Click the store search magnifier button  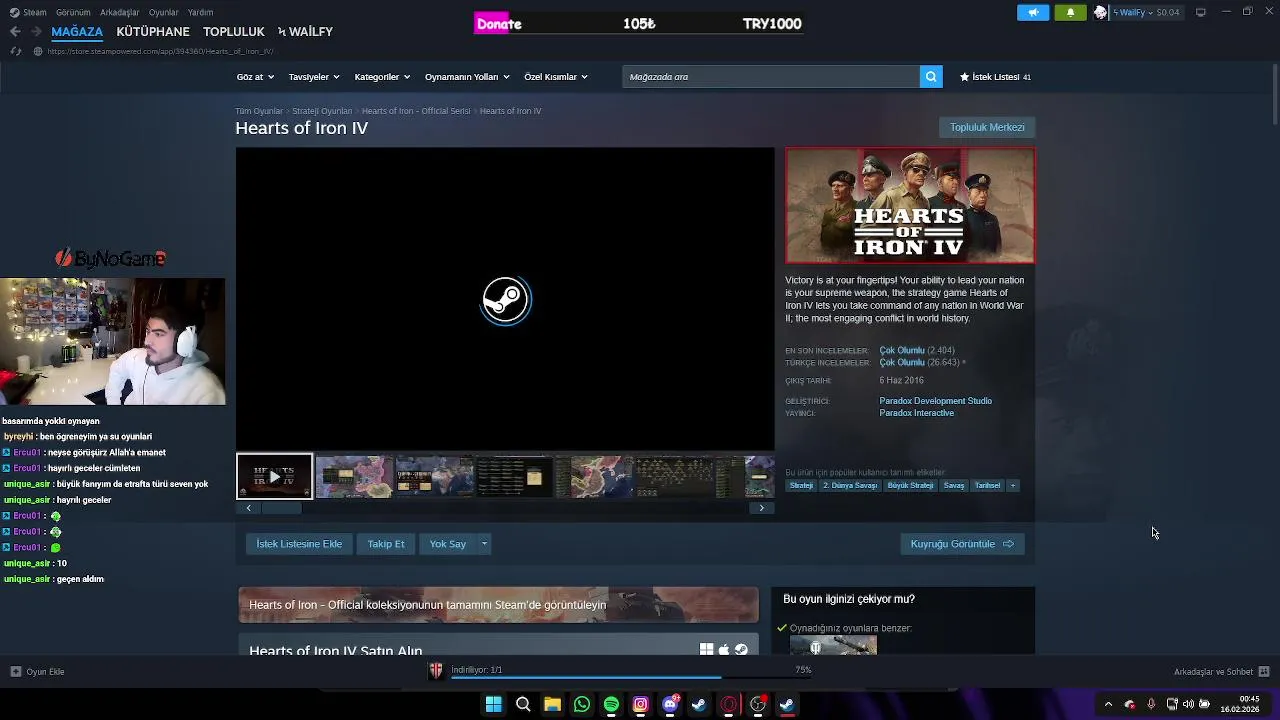coord(931,77)
